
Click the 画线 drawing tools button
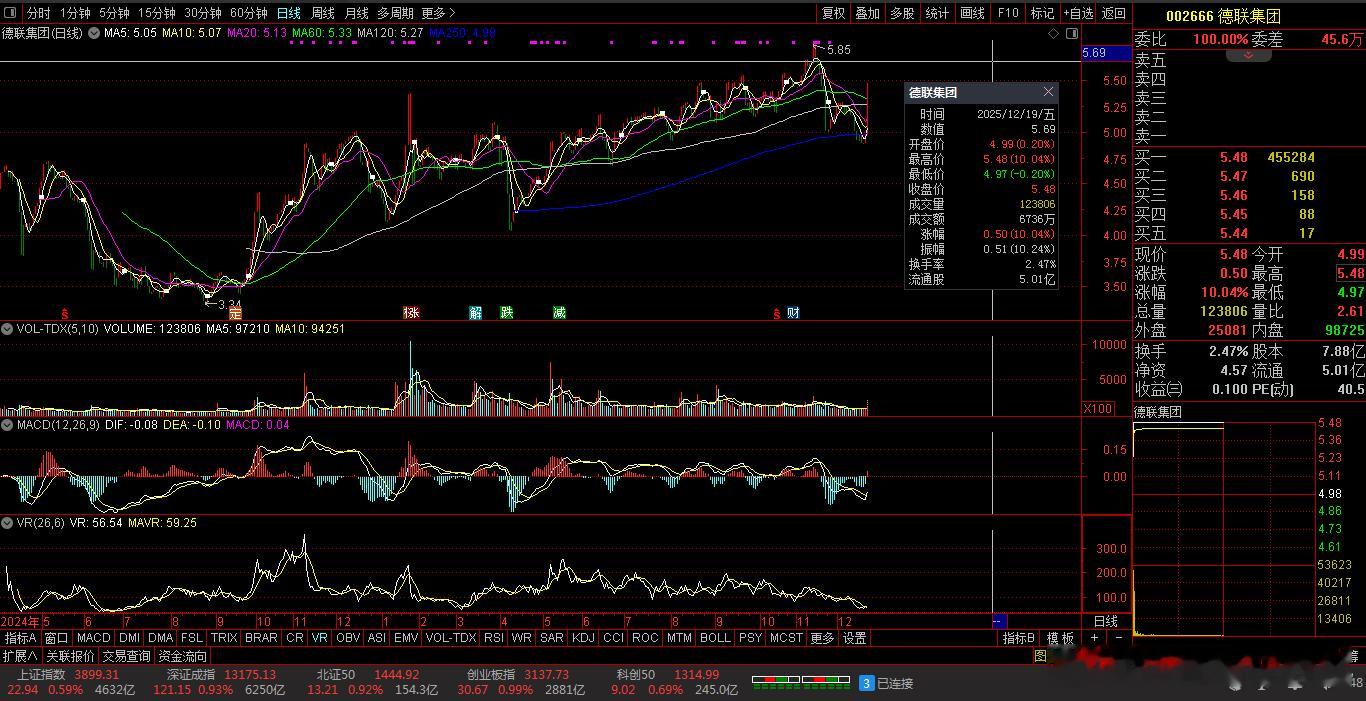972,13
